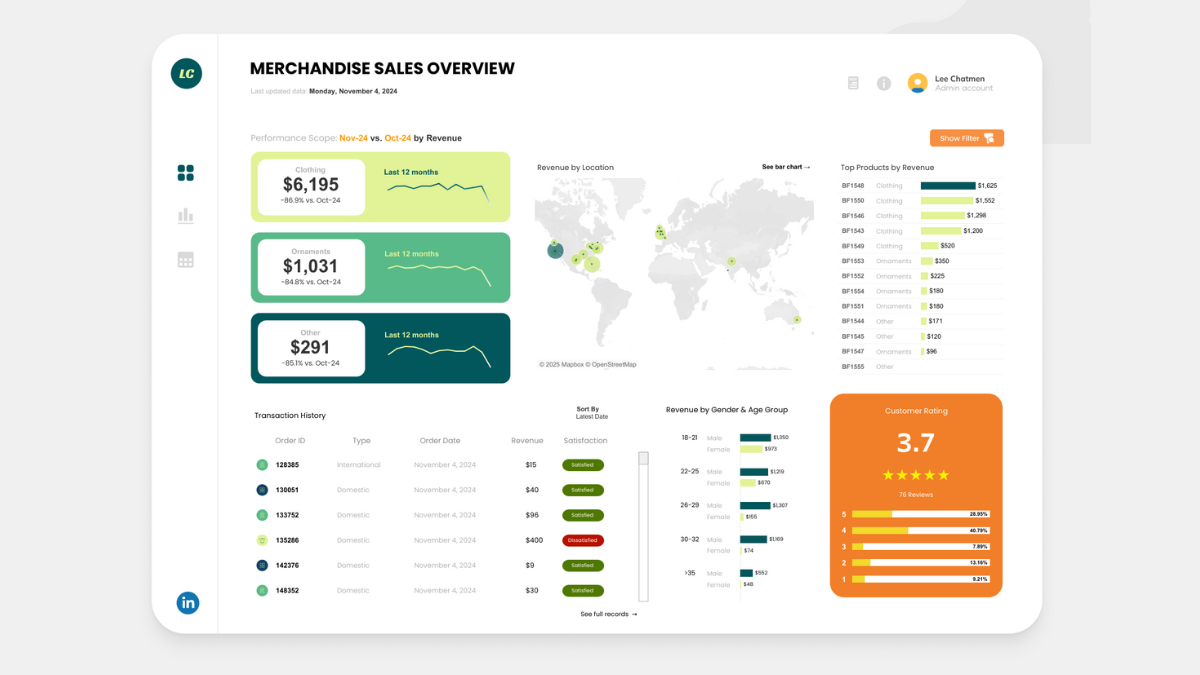The height and width of the screenshot is (675, 1200).
Task: Open the document notes icon in header
Action: point(853,83)
